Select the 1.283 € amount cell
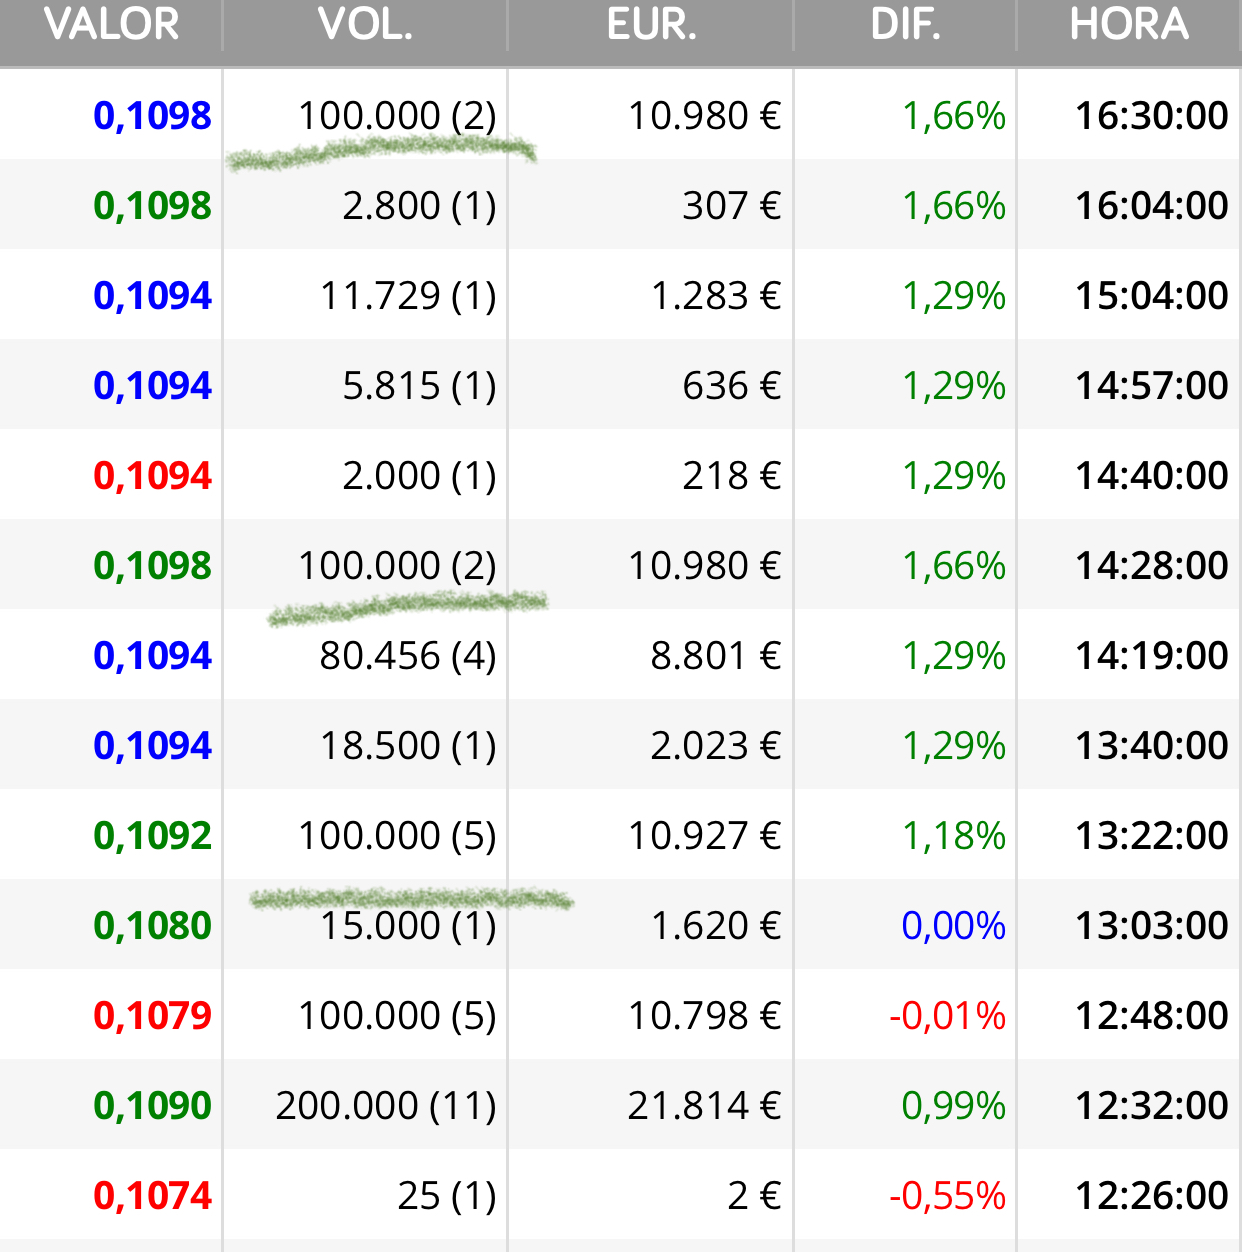The image size is (1242, 1252). pos(715,296)
